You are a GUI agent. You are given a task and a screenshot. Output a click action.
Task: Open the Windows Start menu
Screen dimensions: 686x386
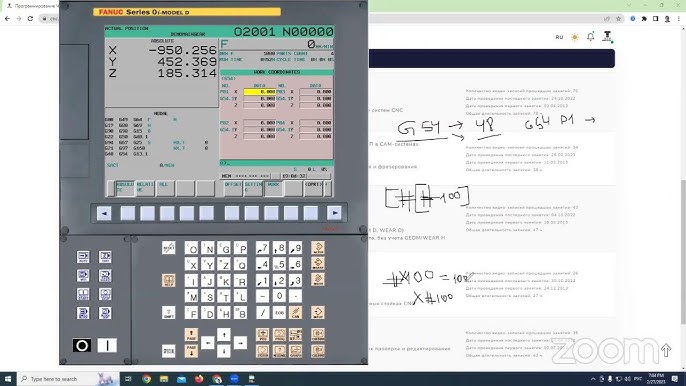pyautogui.click(x=8, y=379)
